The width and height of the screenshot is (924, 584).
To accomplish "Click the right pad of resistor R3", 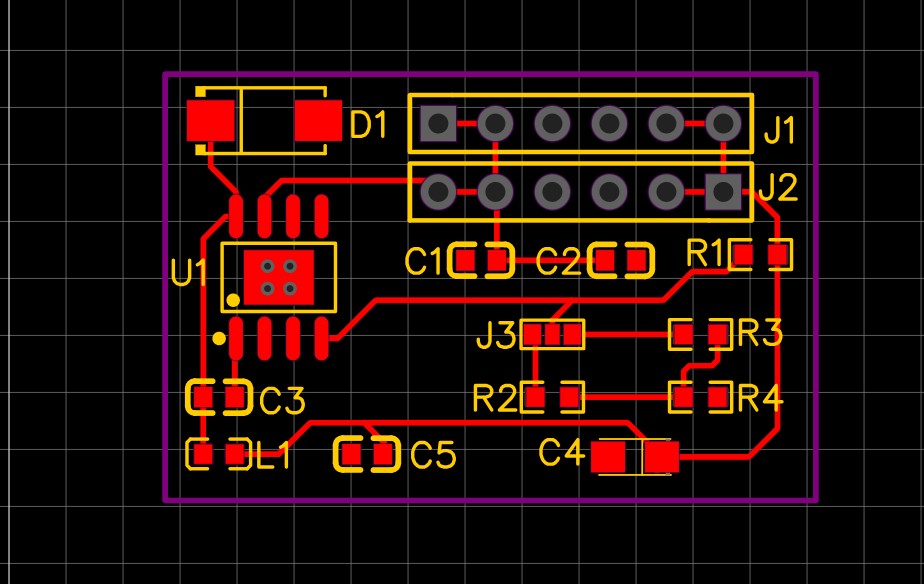I will [718, 335].
